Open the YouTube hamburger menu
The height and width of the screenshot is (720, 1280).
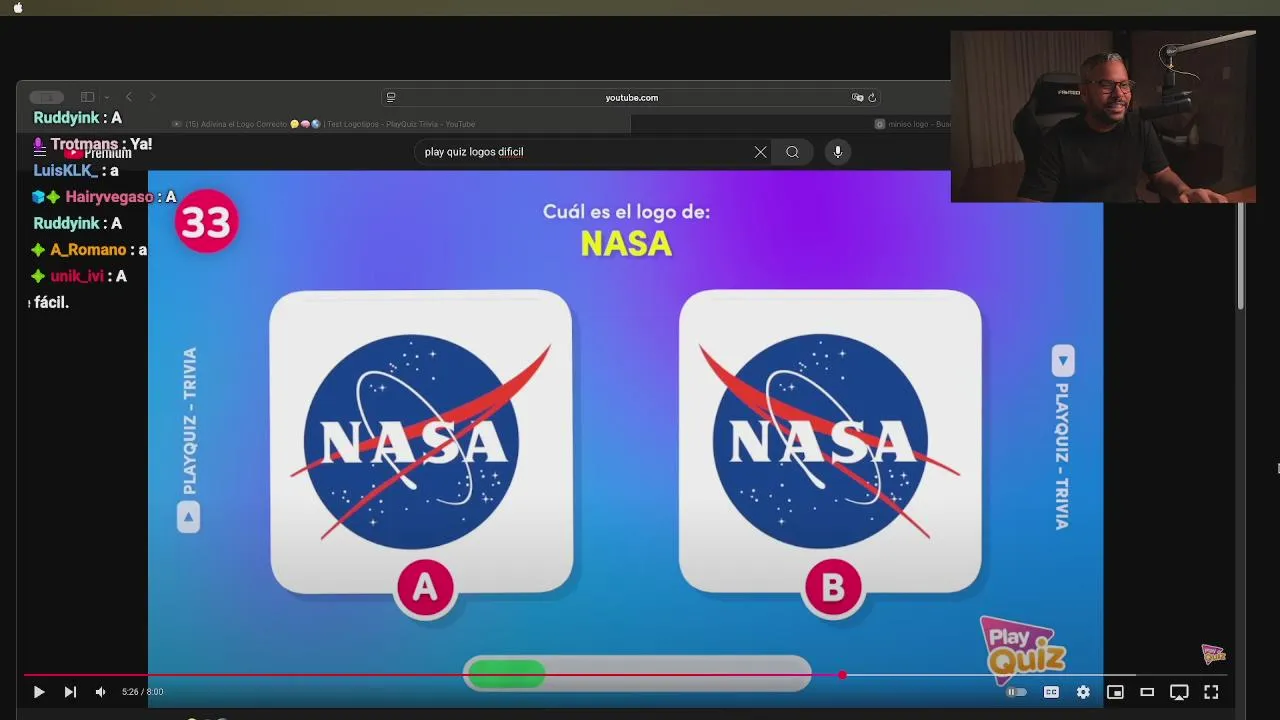[x=39, y=152]
